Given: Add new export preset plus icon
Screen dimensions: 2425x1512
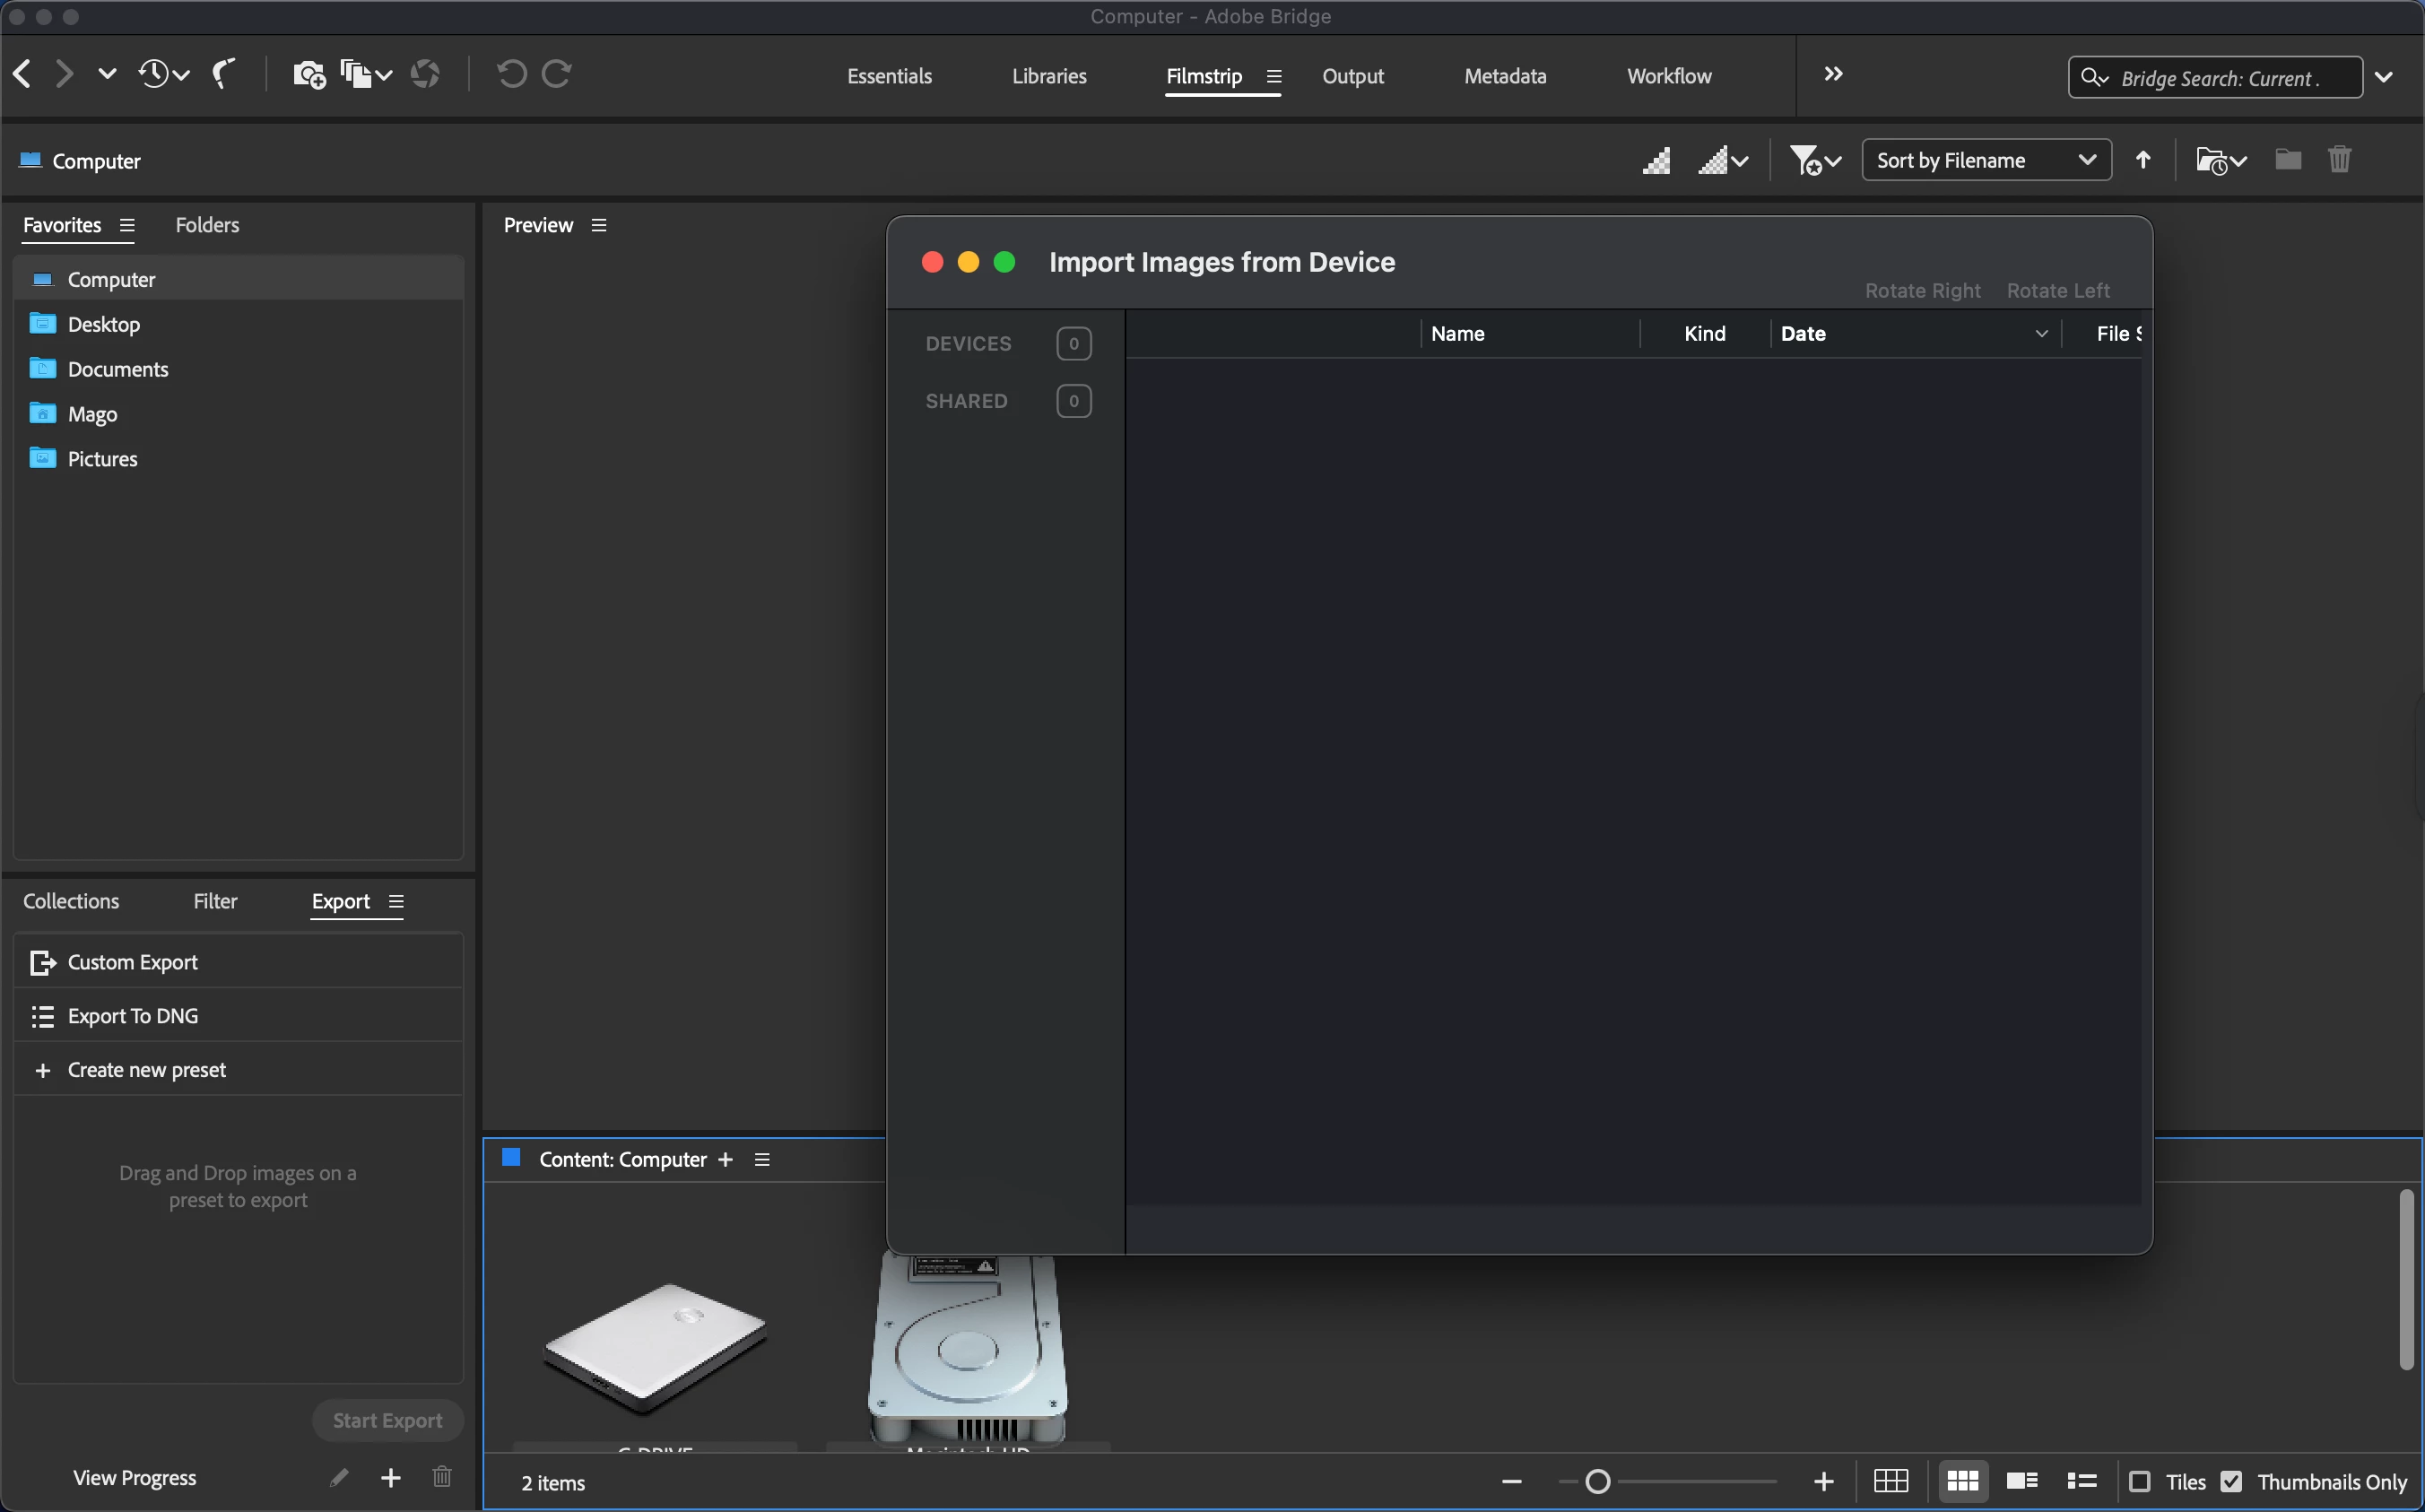Looking at the screenshot, I should (391, 1478).
